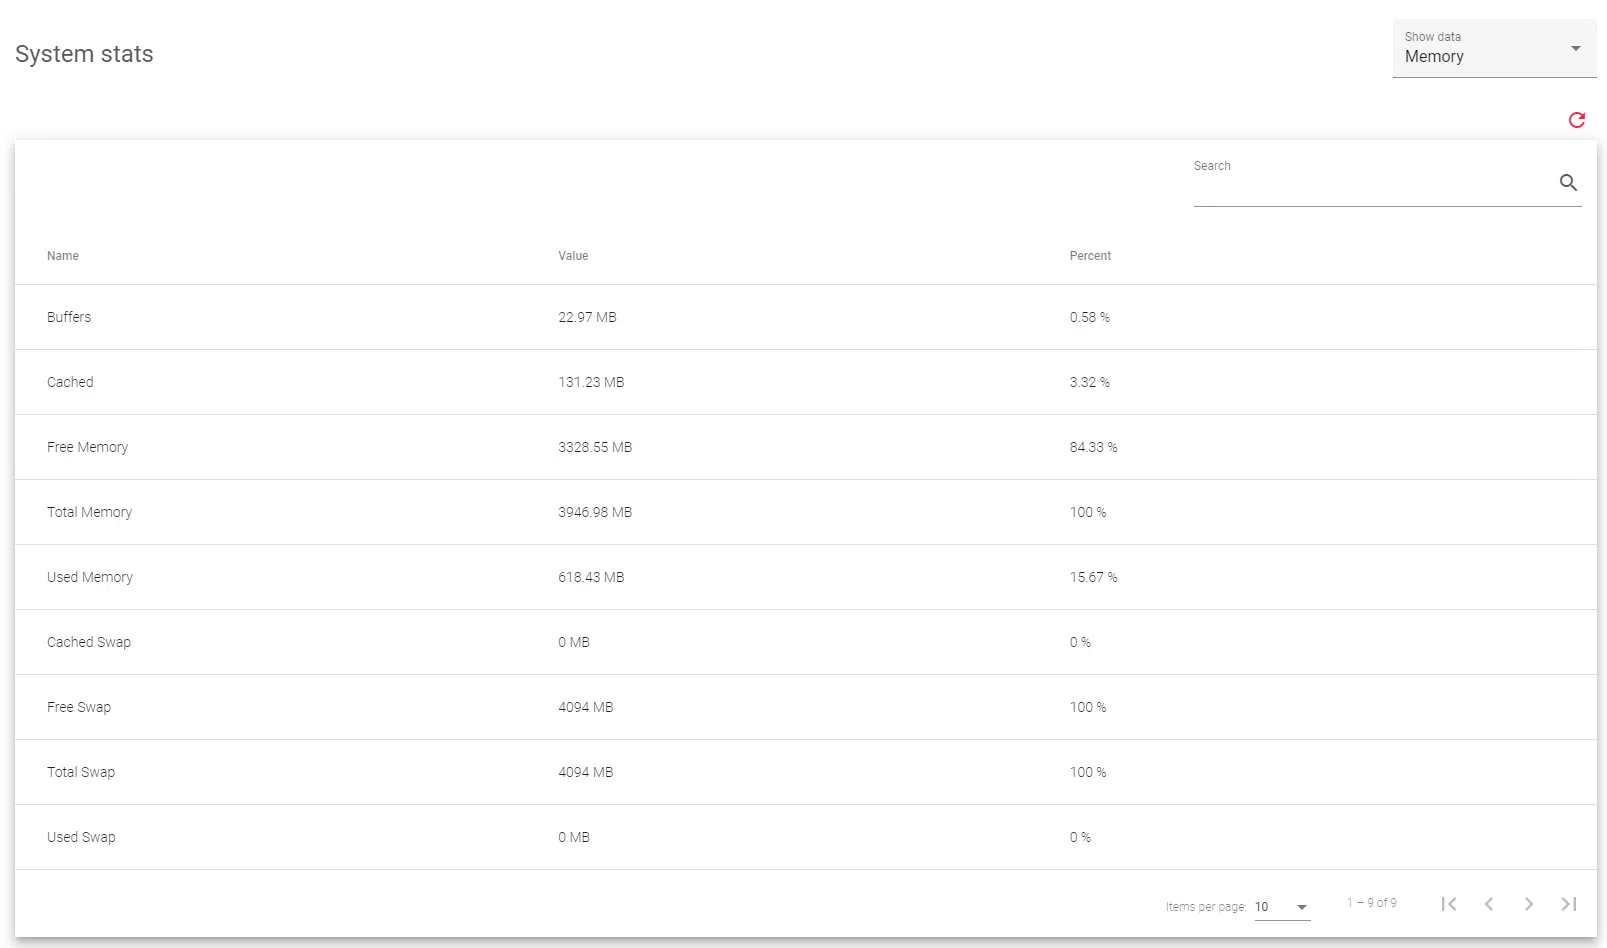Click the Used Memory row name

pyautogui.click(x=89, y=577)
